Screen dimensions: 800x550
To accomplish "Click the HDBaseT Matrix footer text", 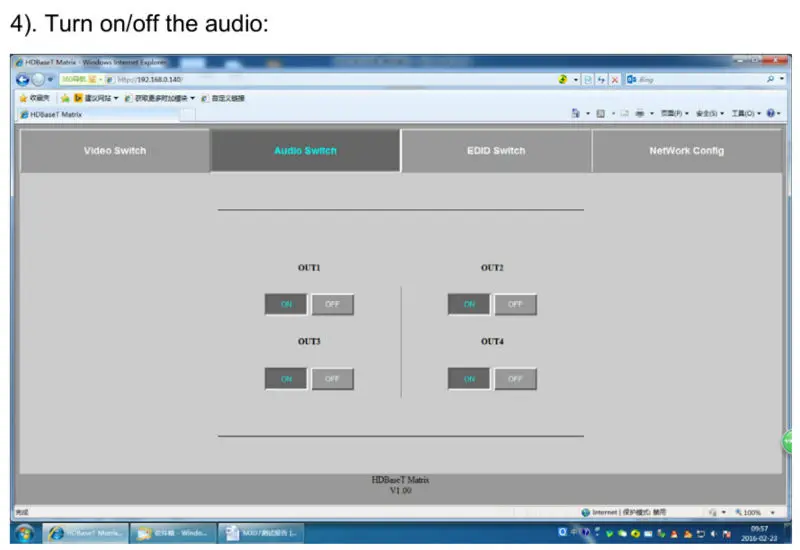I will 401,480.
